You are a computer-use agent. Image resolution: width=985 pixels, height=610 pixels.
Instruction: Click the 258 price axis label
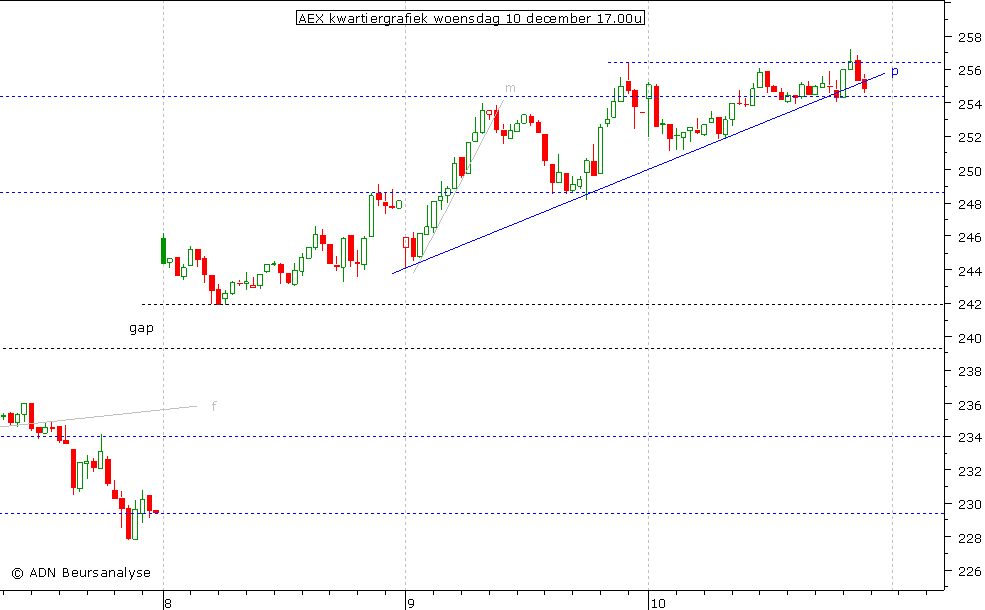969,37
